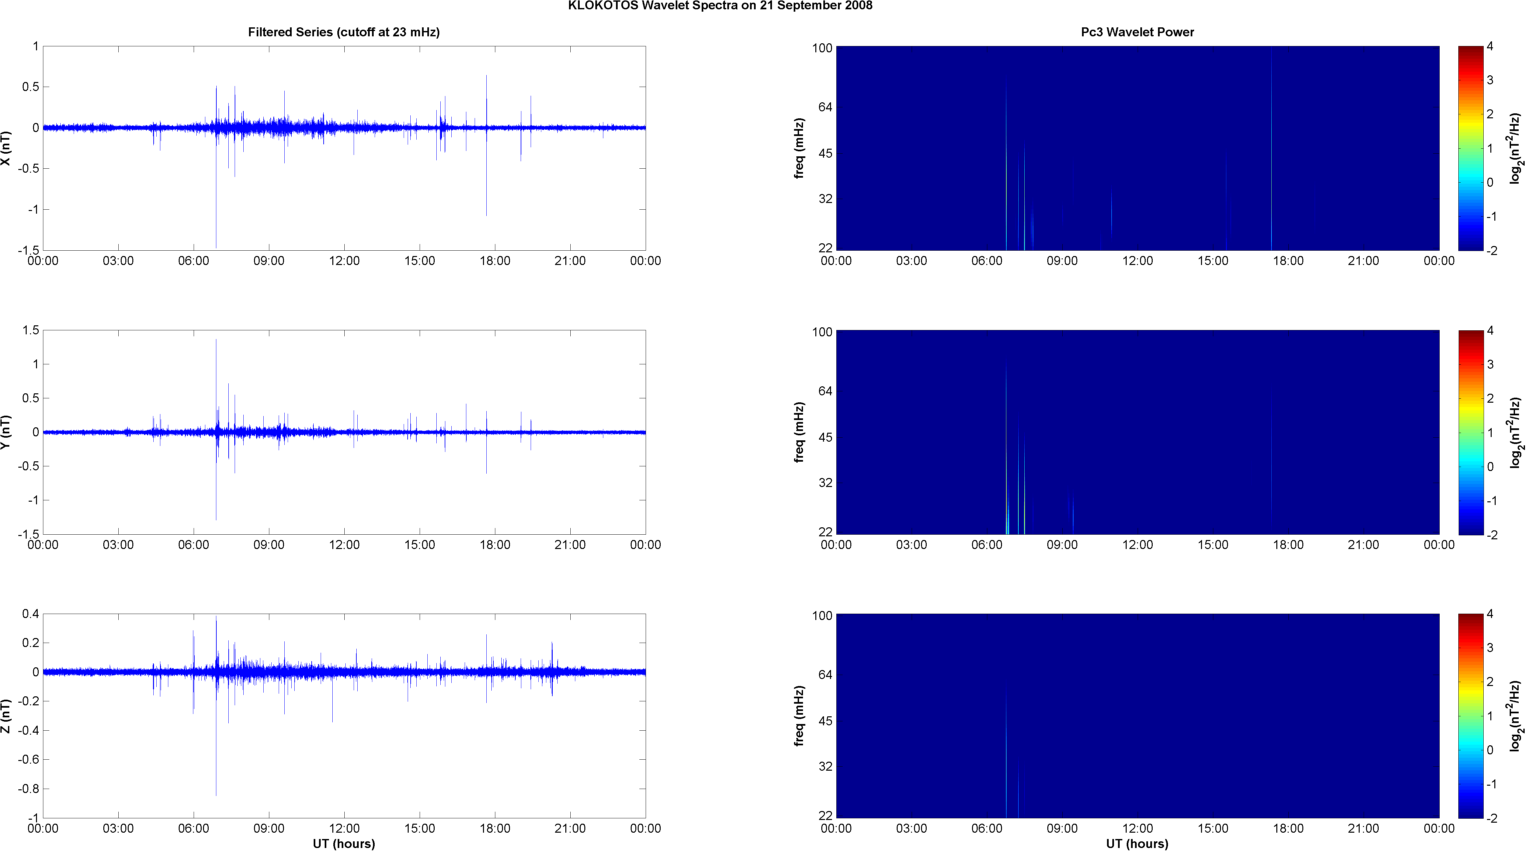Click the top spectrogram's colorbar
1526x851 pixels.
[1469, 148]
